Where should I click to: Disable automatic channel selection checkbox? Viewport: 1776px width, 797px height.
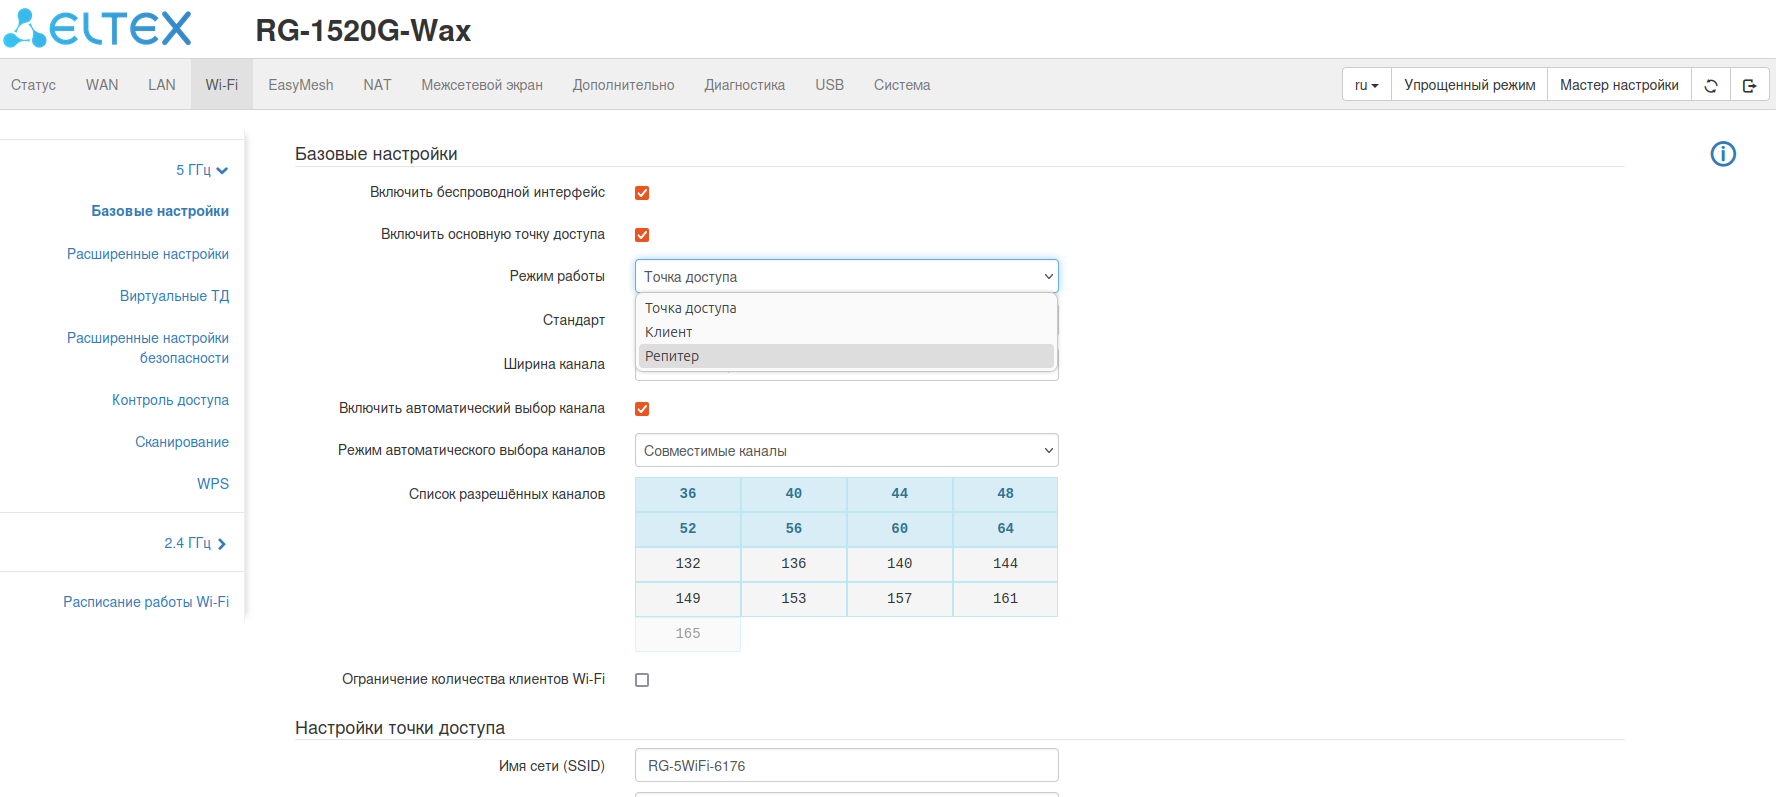(642, 409)
